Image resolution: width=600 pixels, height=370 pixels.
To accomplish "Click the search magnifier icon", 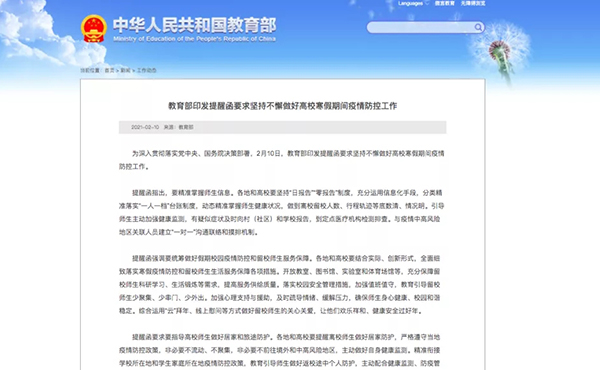I will coord(478,27).
